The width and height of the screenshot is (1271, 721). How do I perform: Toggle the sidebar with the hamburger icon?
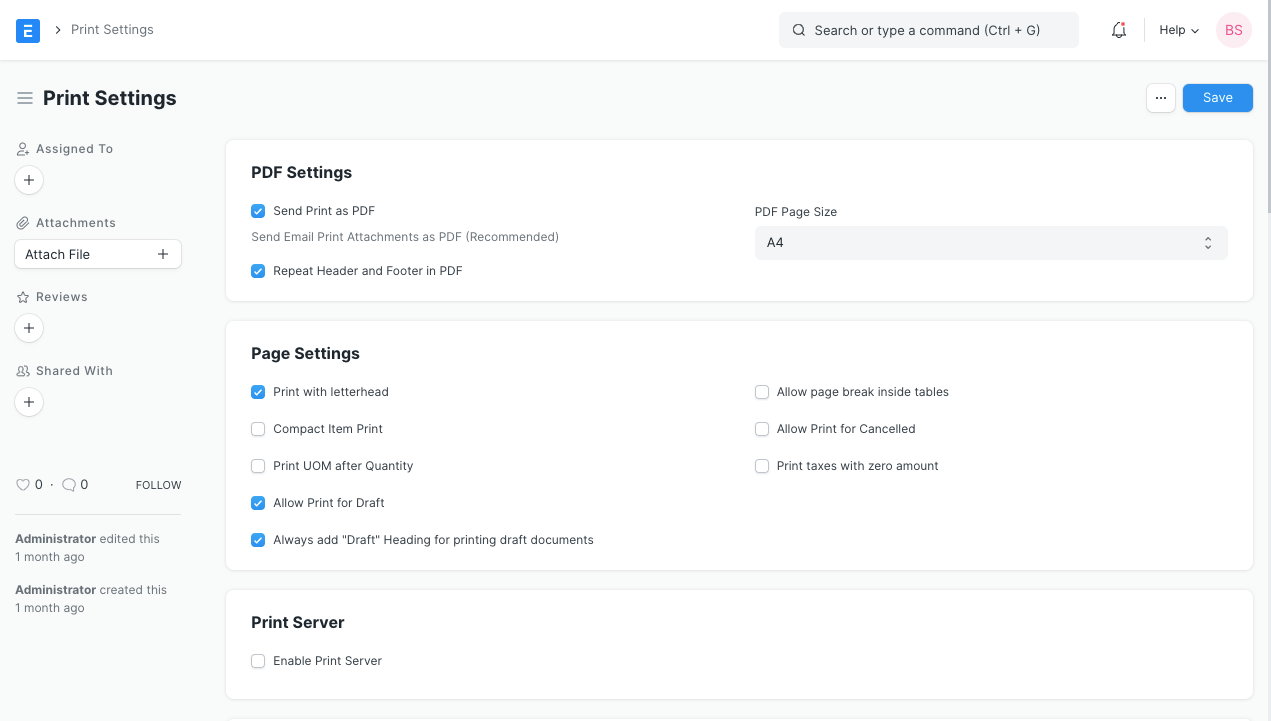click(x=24, y=97)
